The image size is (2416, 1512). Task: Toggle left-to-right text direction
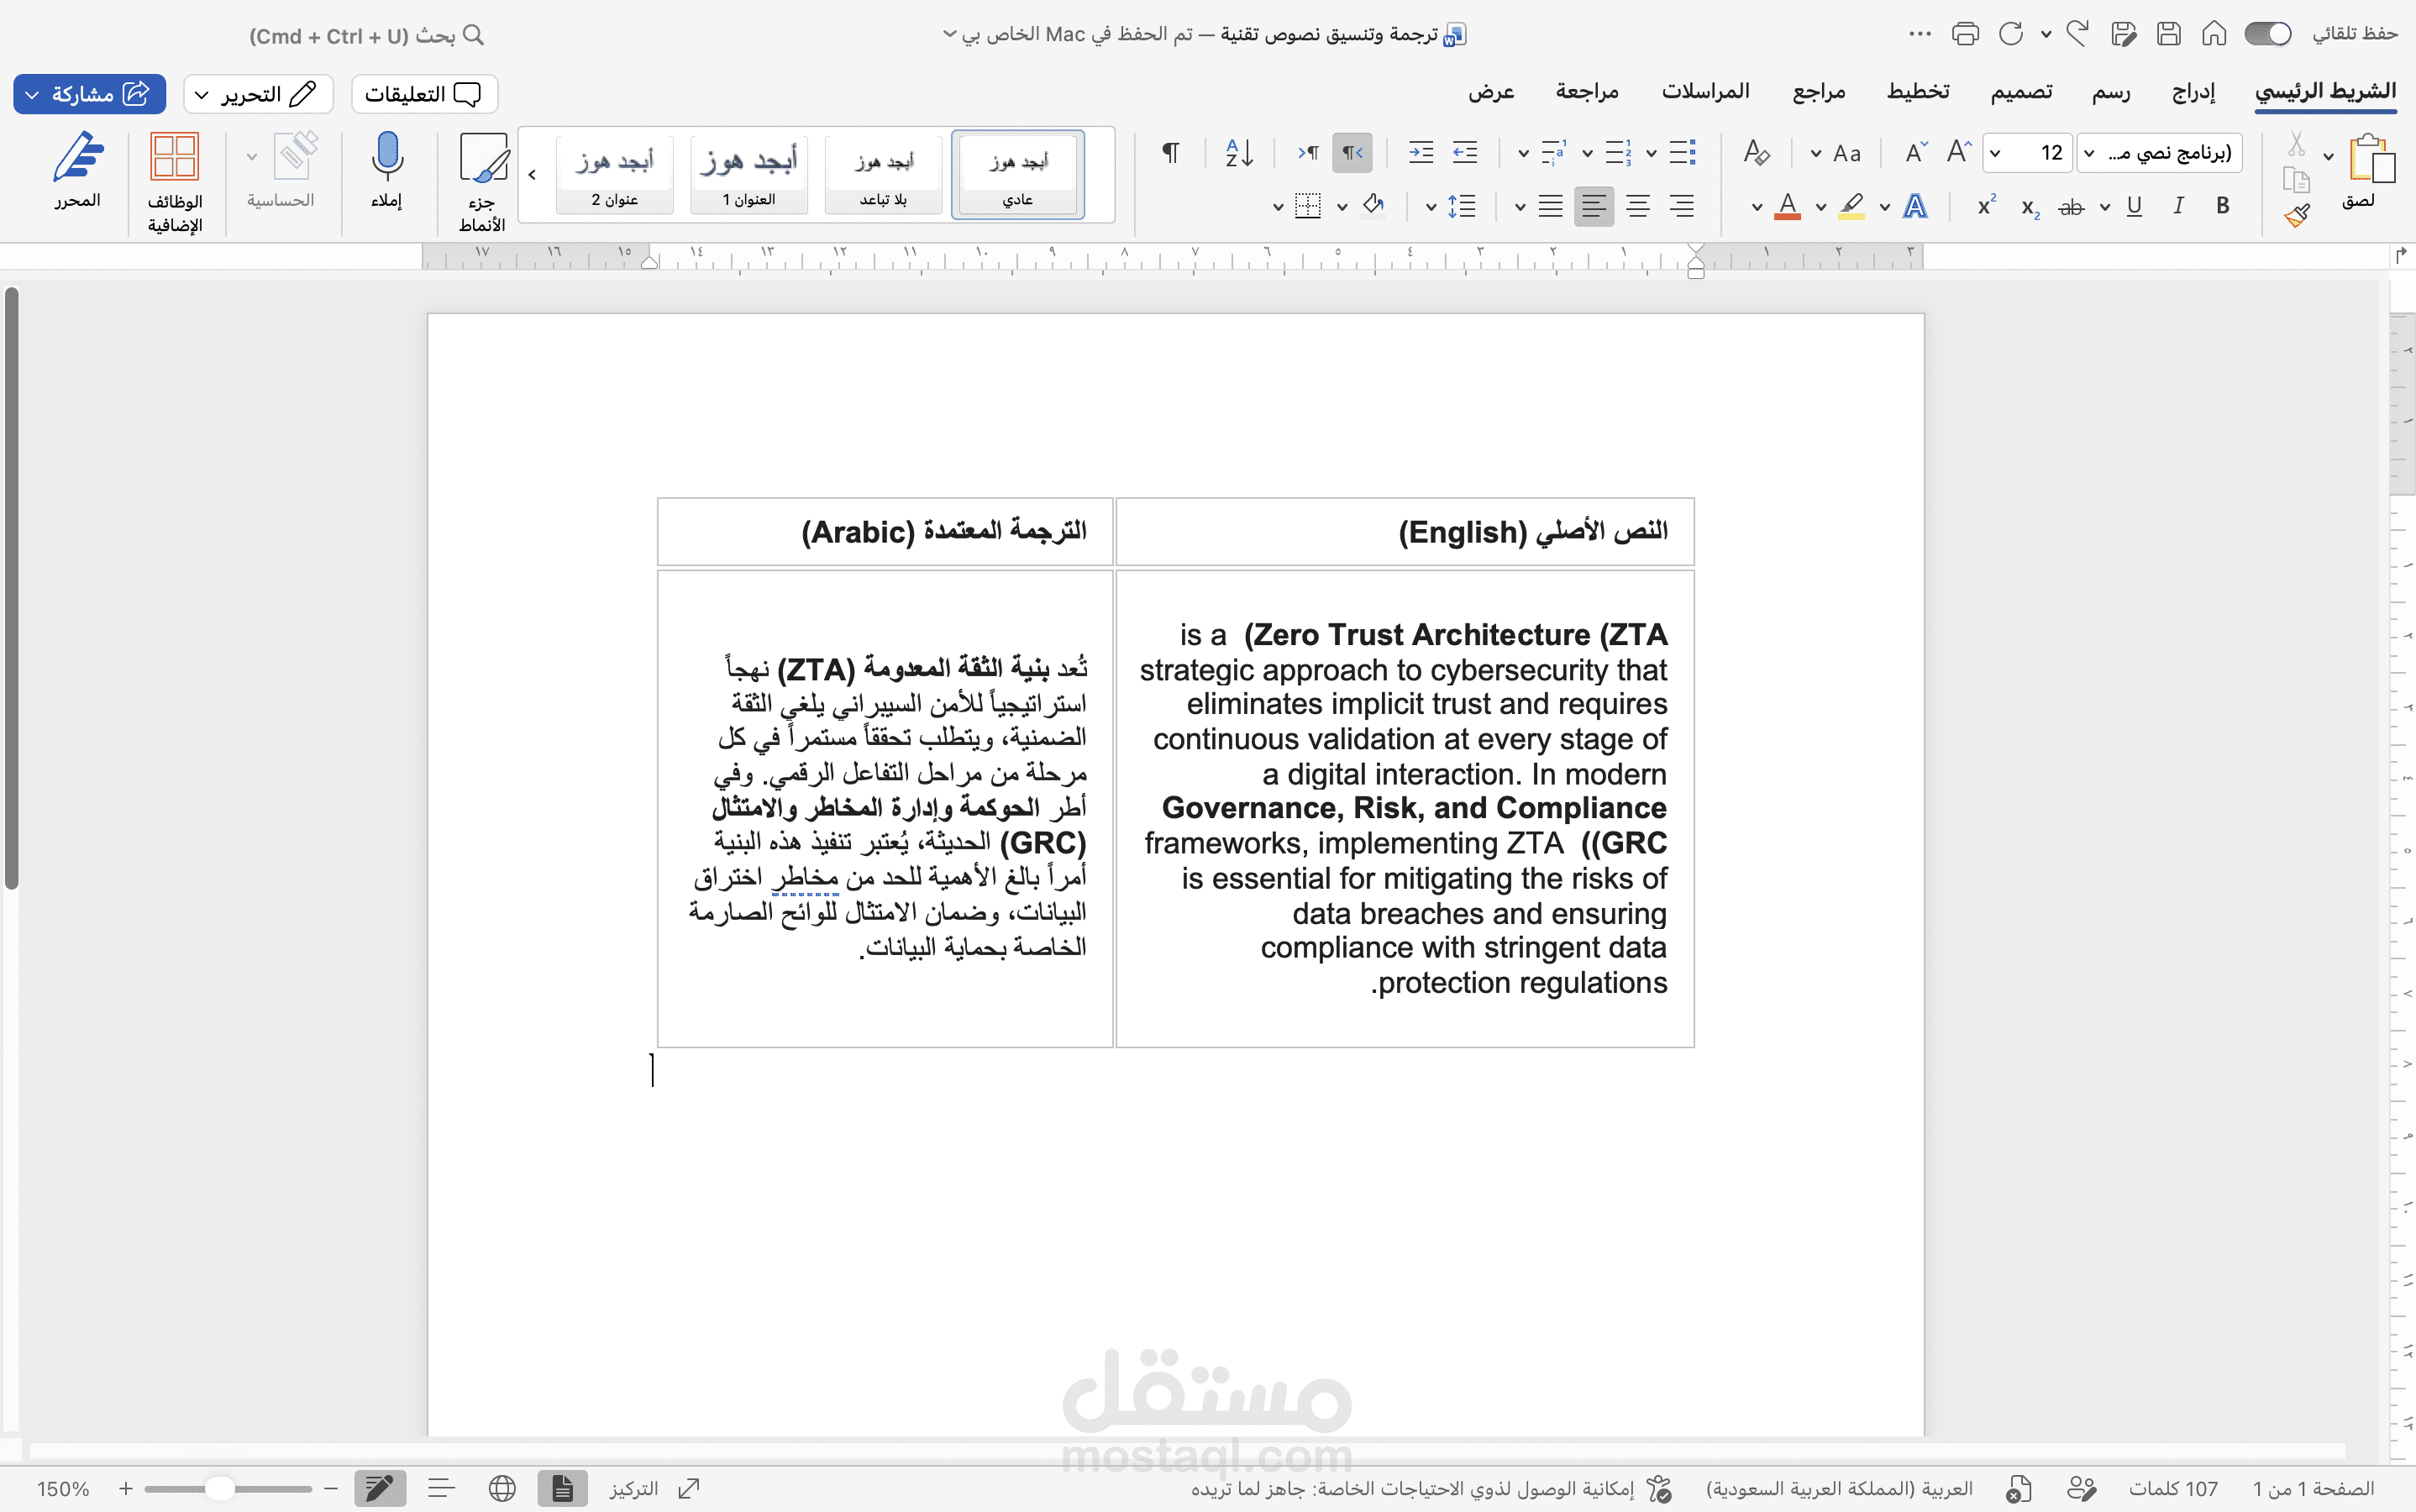tap(1308, 152)
